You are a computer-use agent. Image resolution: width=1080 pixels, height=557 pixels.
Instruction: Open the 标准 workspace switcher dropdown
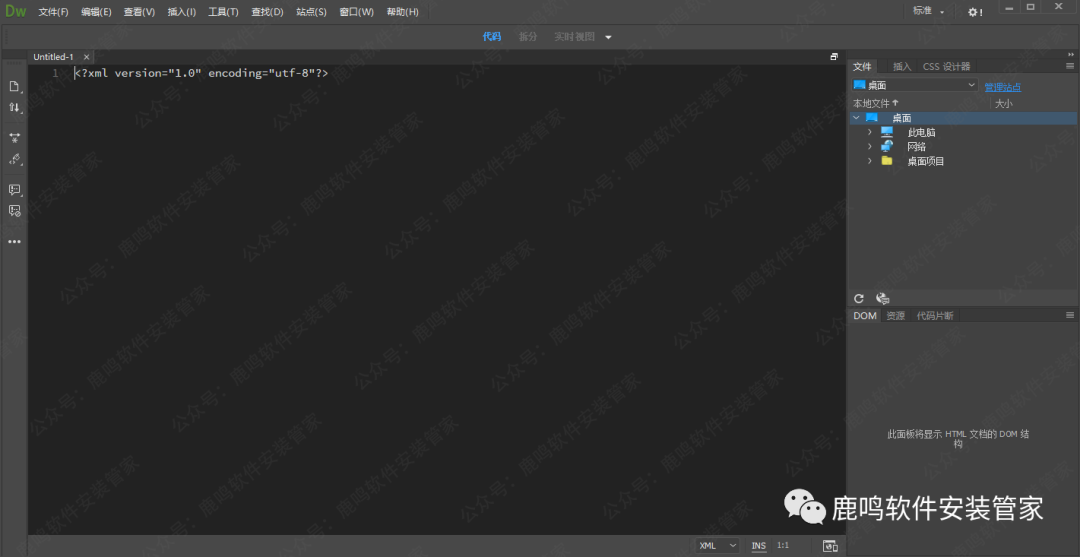pos(928,11)
